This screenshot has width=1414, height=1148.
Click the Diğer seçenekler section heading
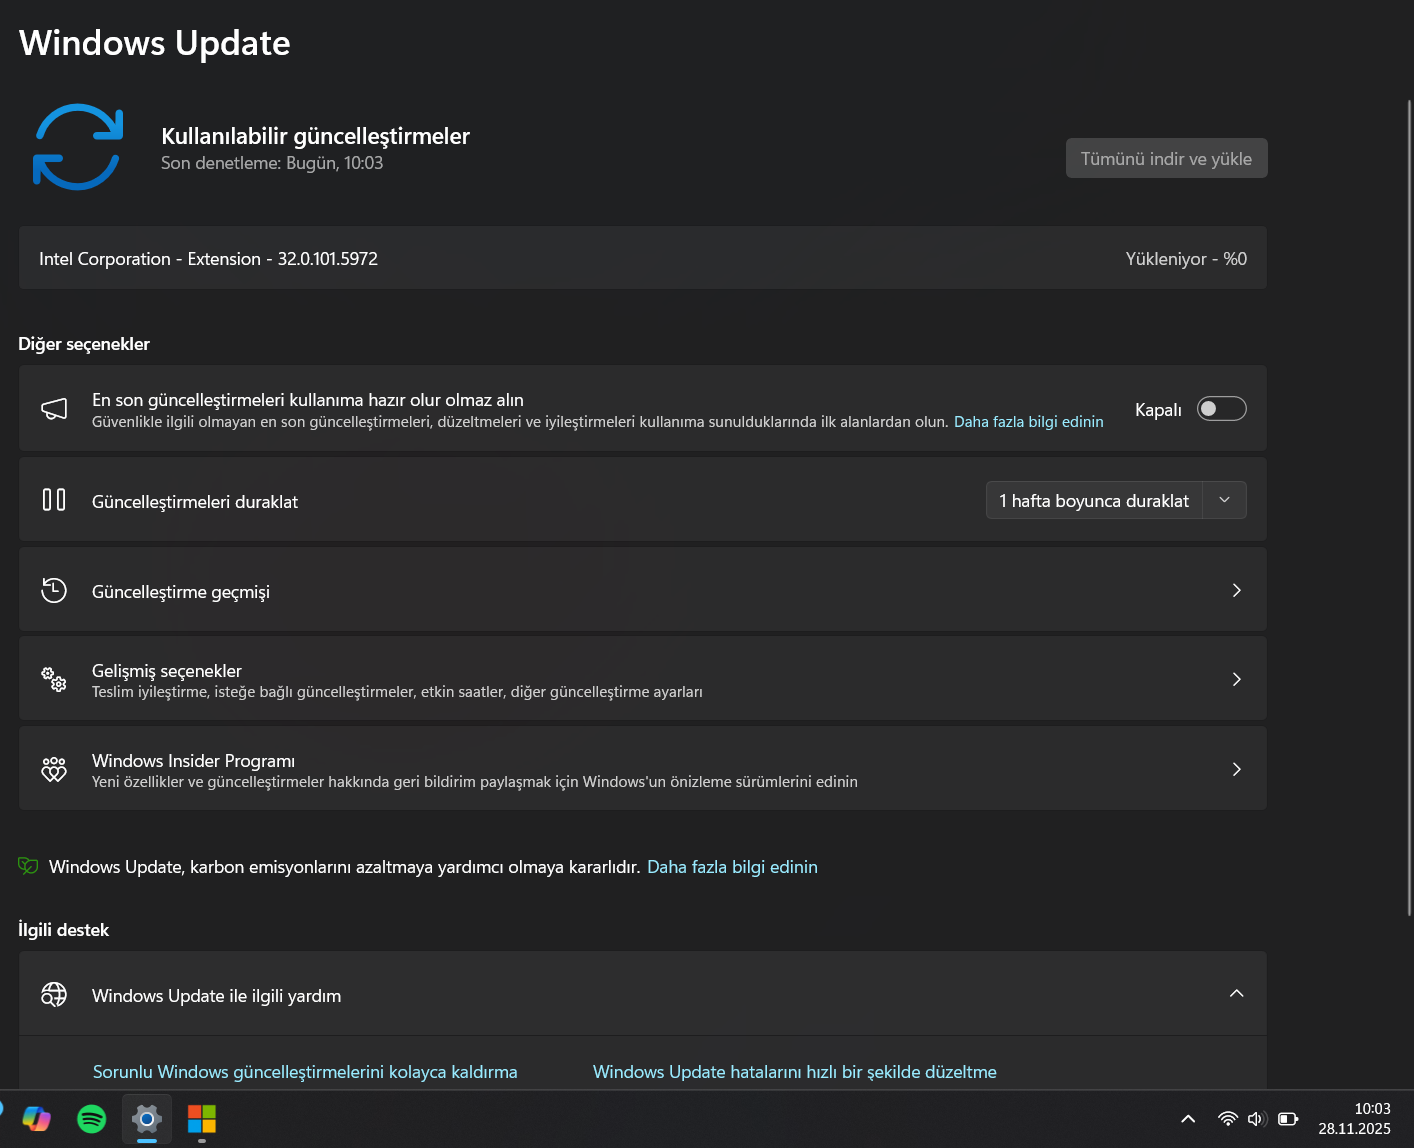[x=84, y=344]
